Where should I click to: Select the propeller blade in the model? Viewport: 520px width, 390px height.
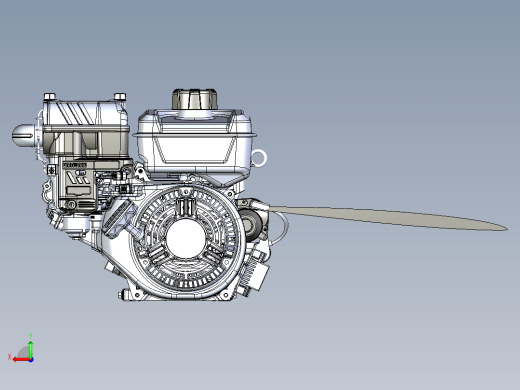pyautogui.click(x=388, y=218)
